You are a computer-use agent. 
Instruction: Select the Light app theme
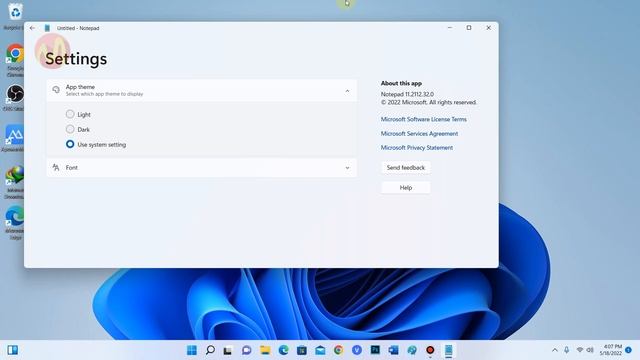point(70,114)
